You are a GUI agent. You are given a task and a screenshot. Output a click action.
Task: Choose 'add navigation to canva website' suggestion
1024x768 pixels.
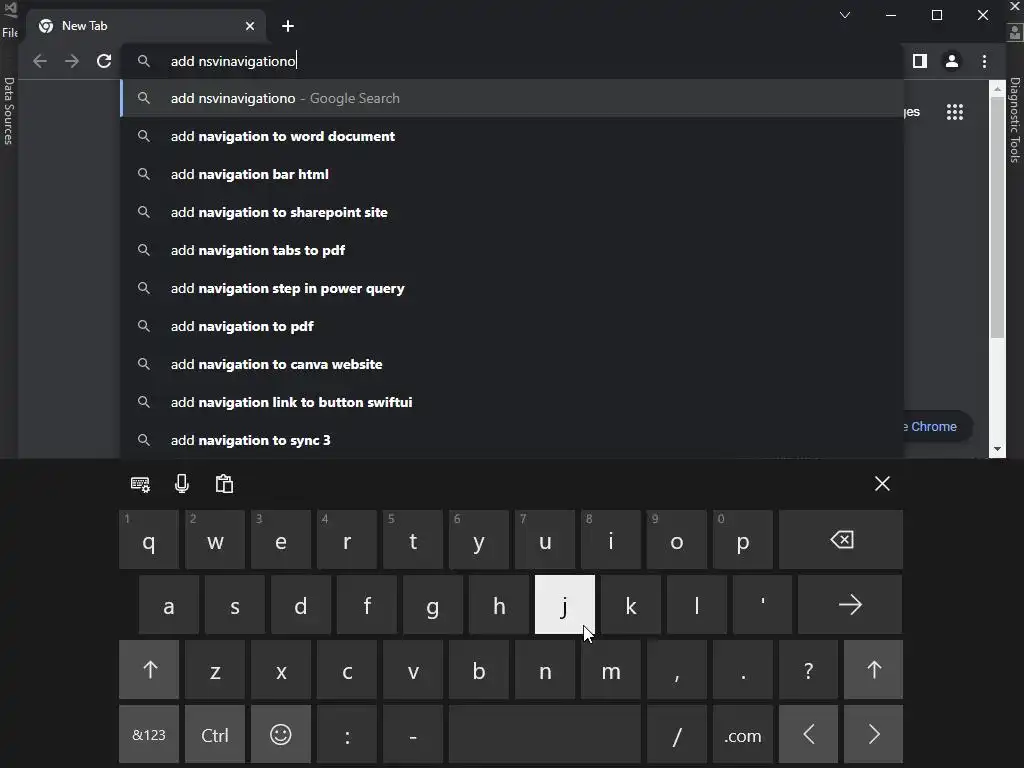click(513, 364)
